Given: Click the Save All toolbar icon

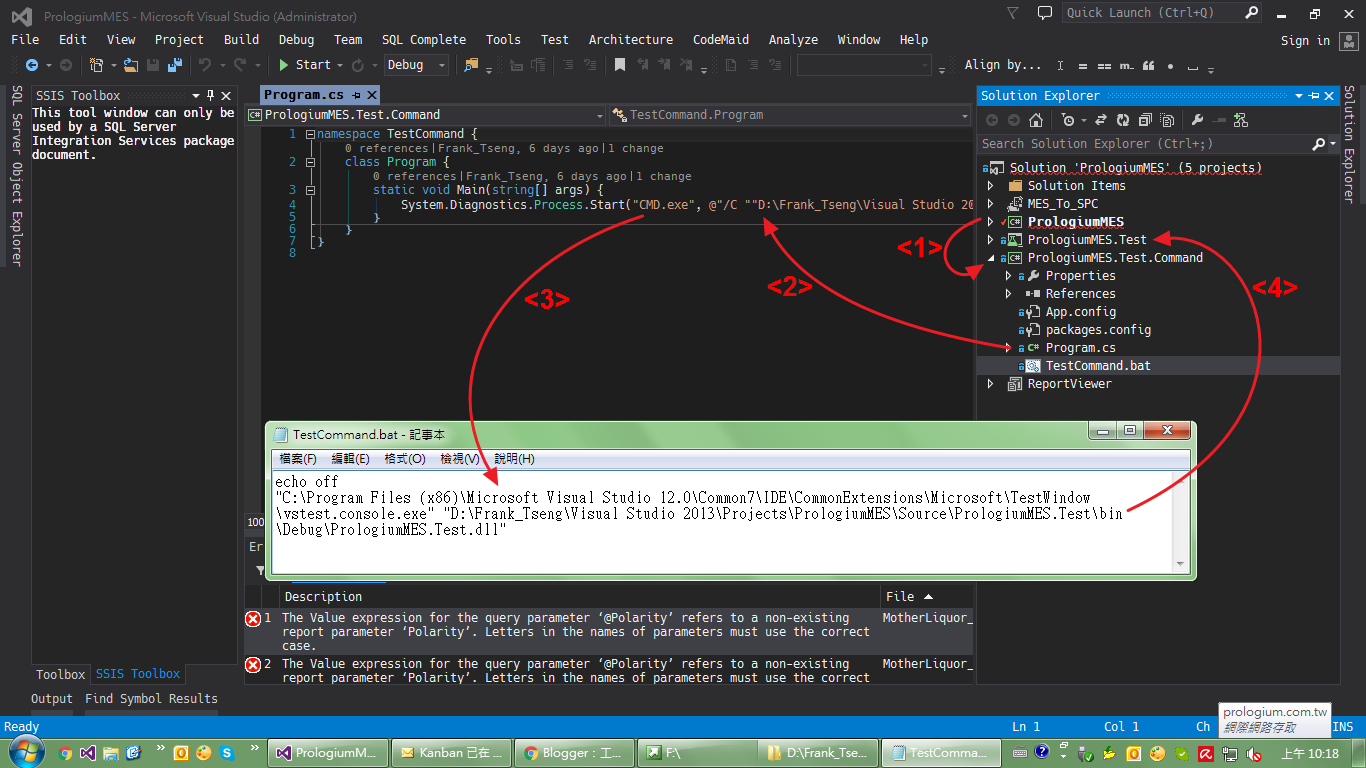Looking at the screenshot, I should tap(173, 65).
